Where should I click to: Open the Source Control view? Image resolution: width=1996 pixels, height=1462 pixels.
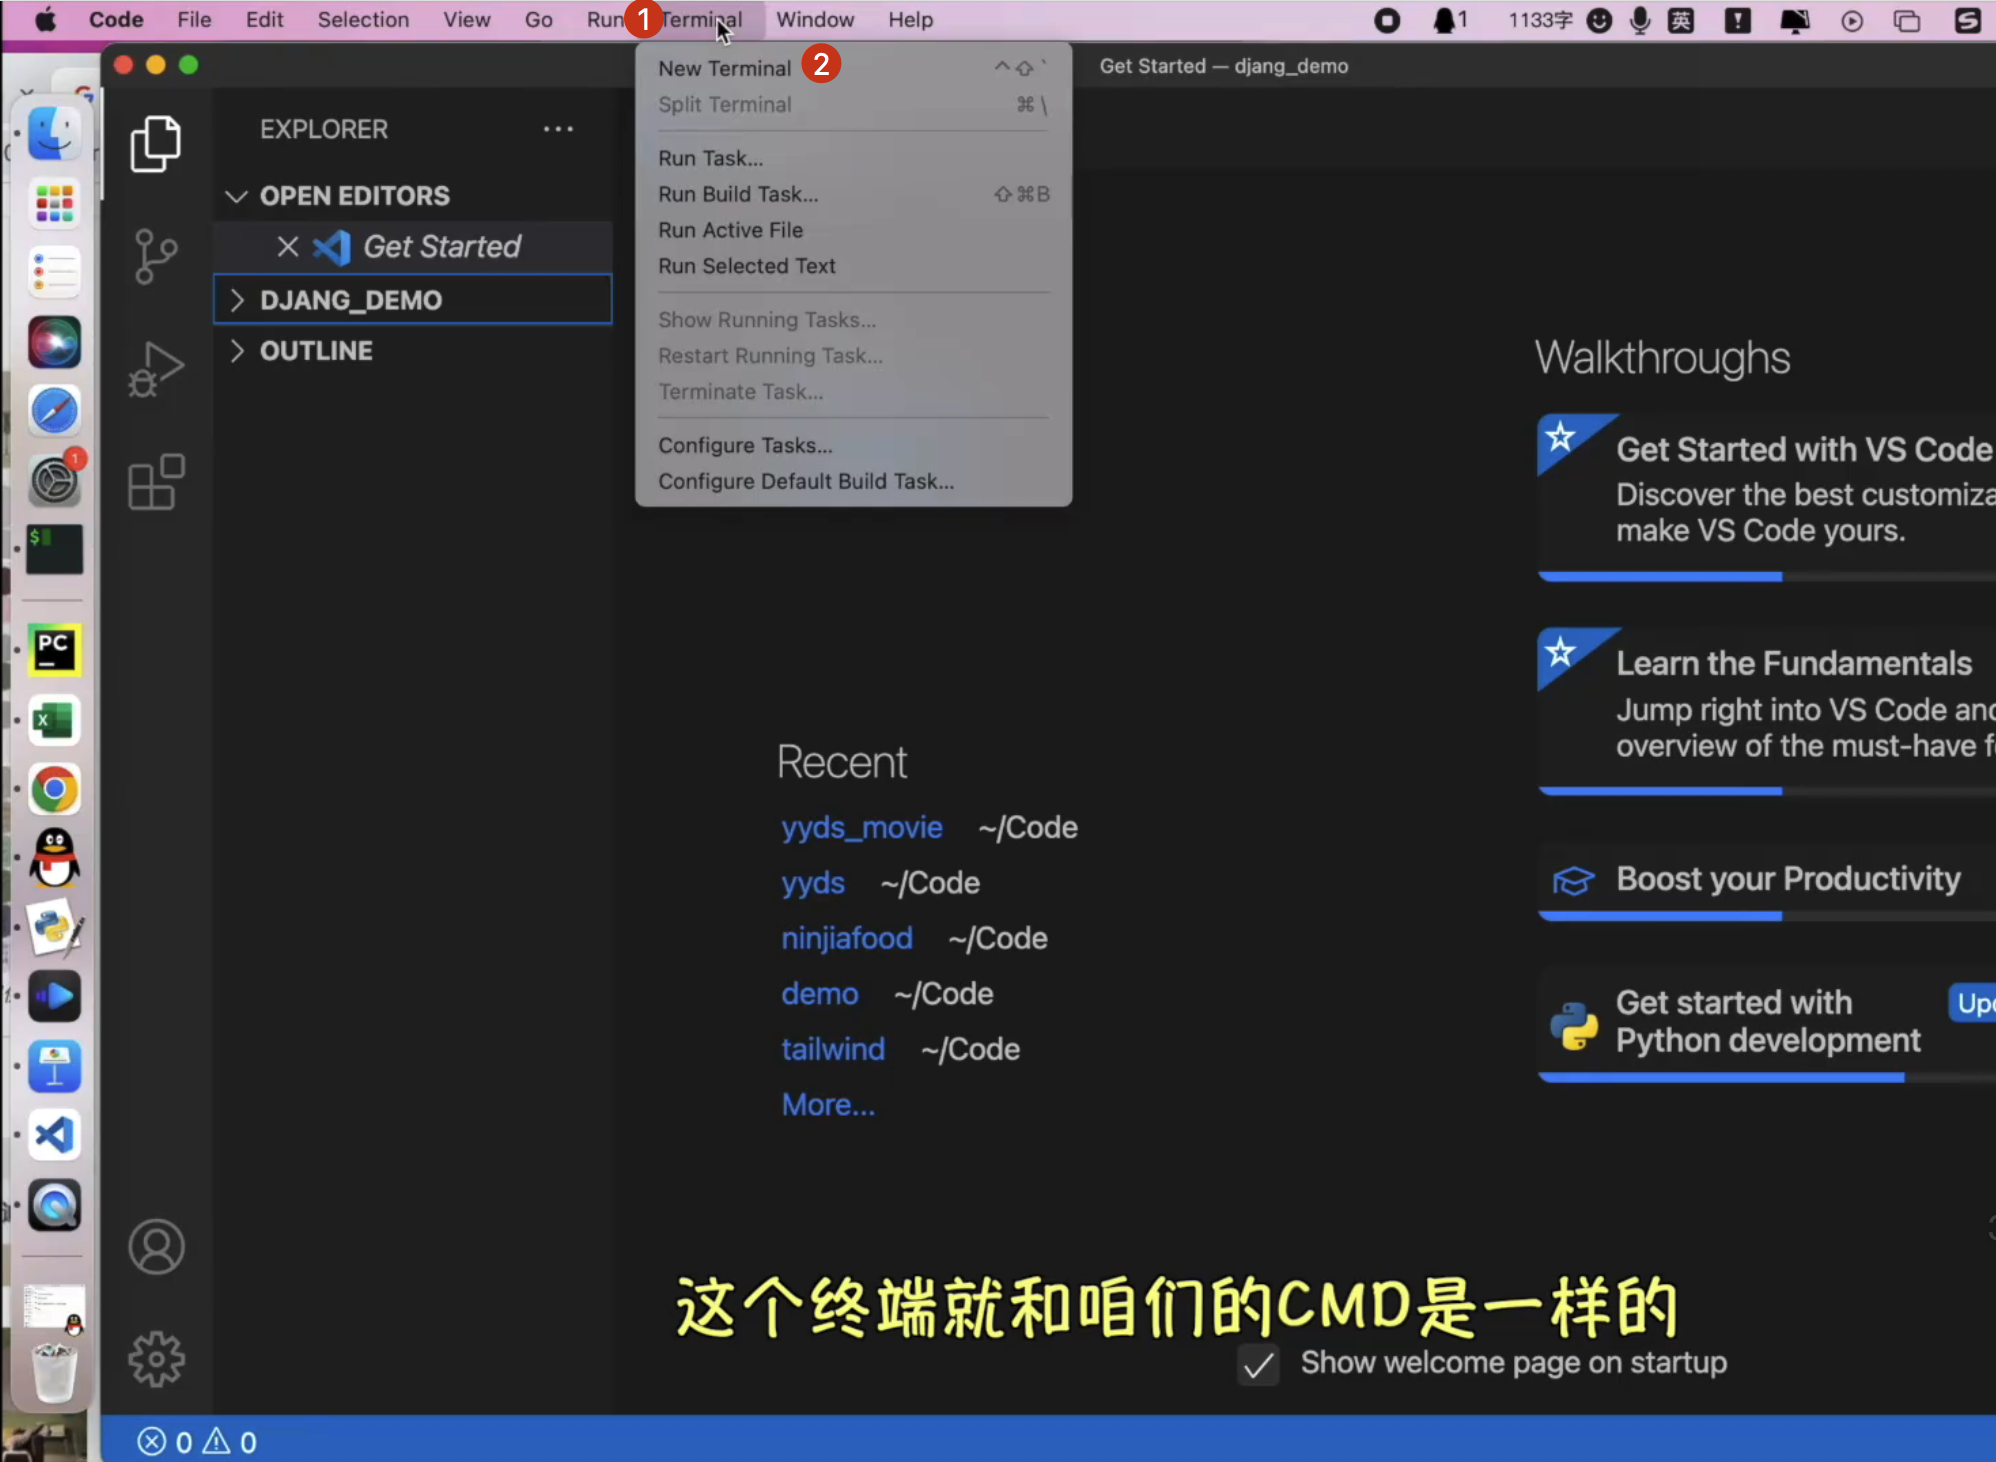coord(156,257)
